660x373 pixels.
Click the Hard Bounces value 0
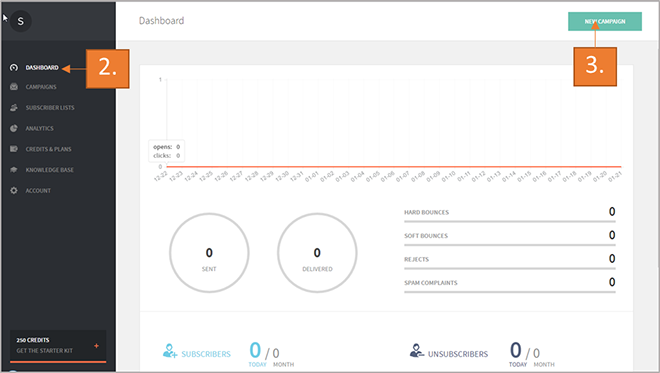[x=612, y=211]
